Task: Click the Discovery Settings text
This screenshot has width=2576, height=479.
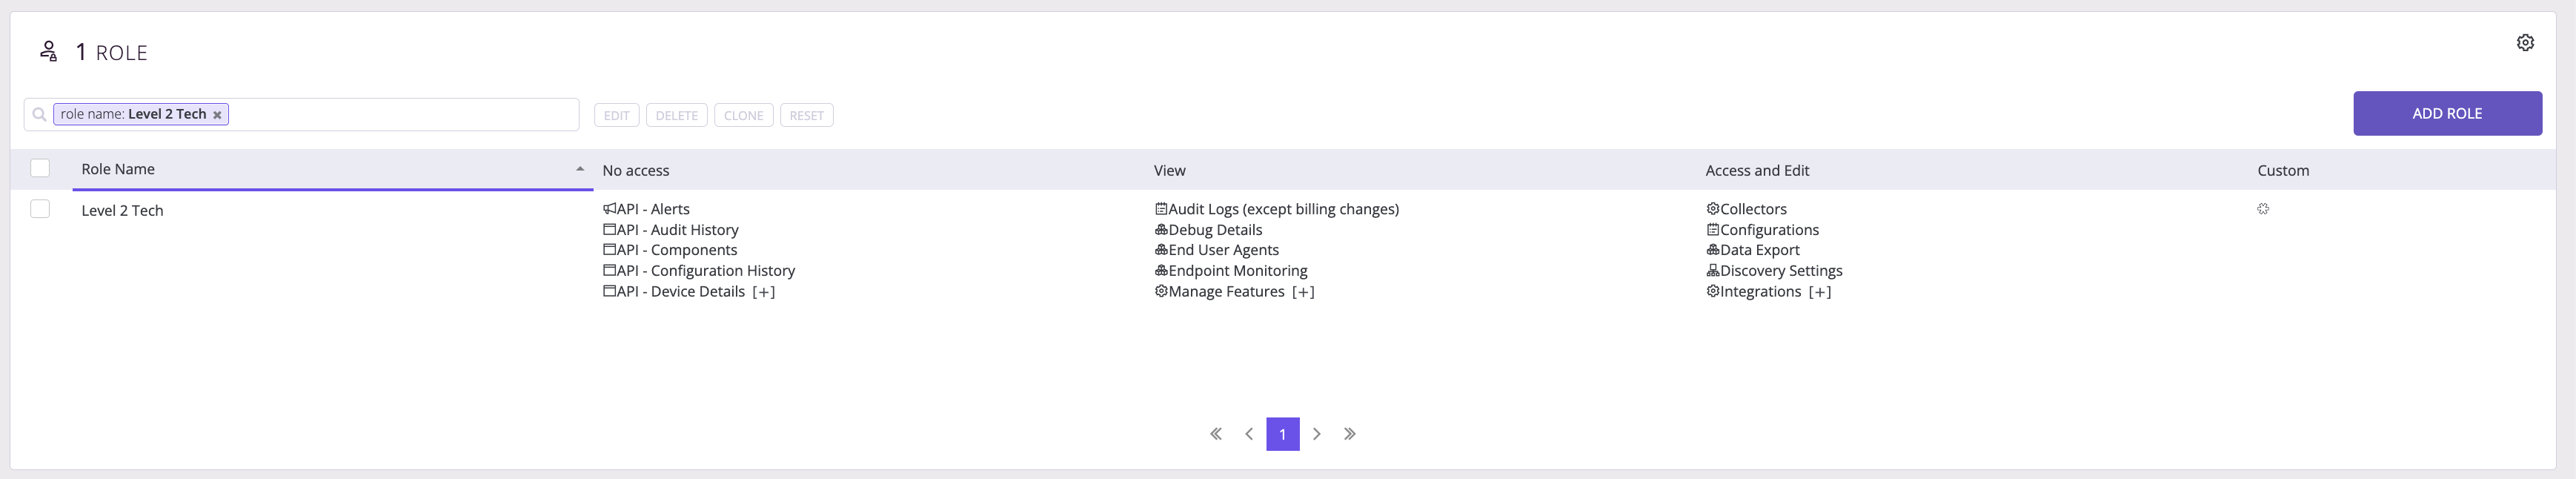Action: point(1782,271)
